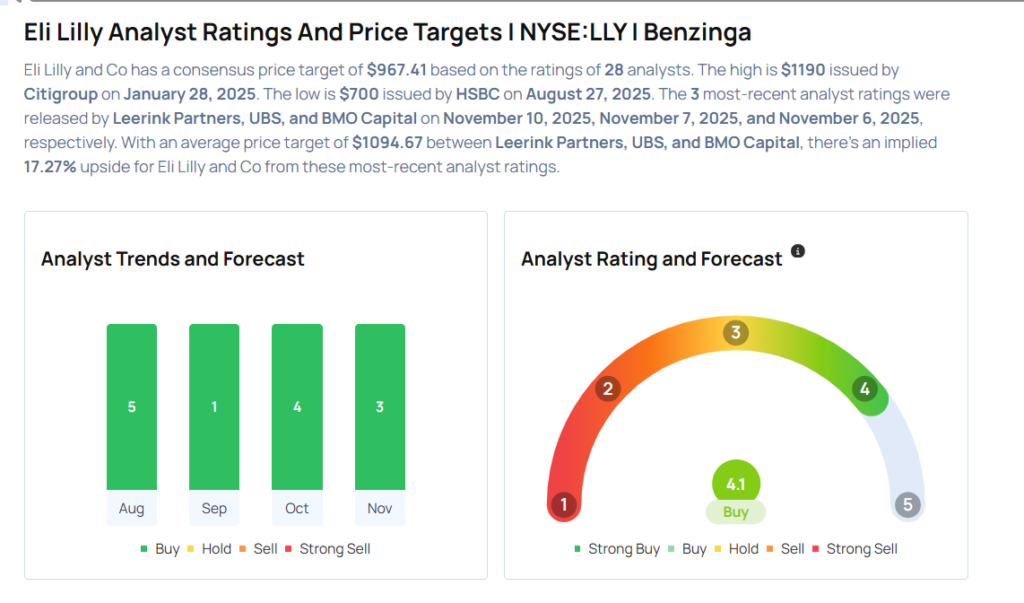Click the info icon beside Analyst Rating heading

(x=797, y=252)
